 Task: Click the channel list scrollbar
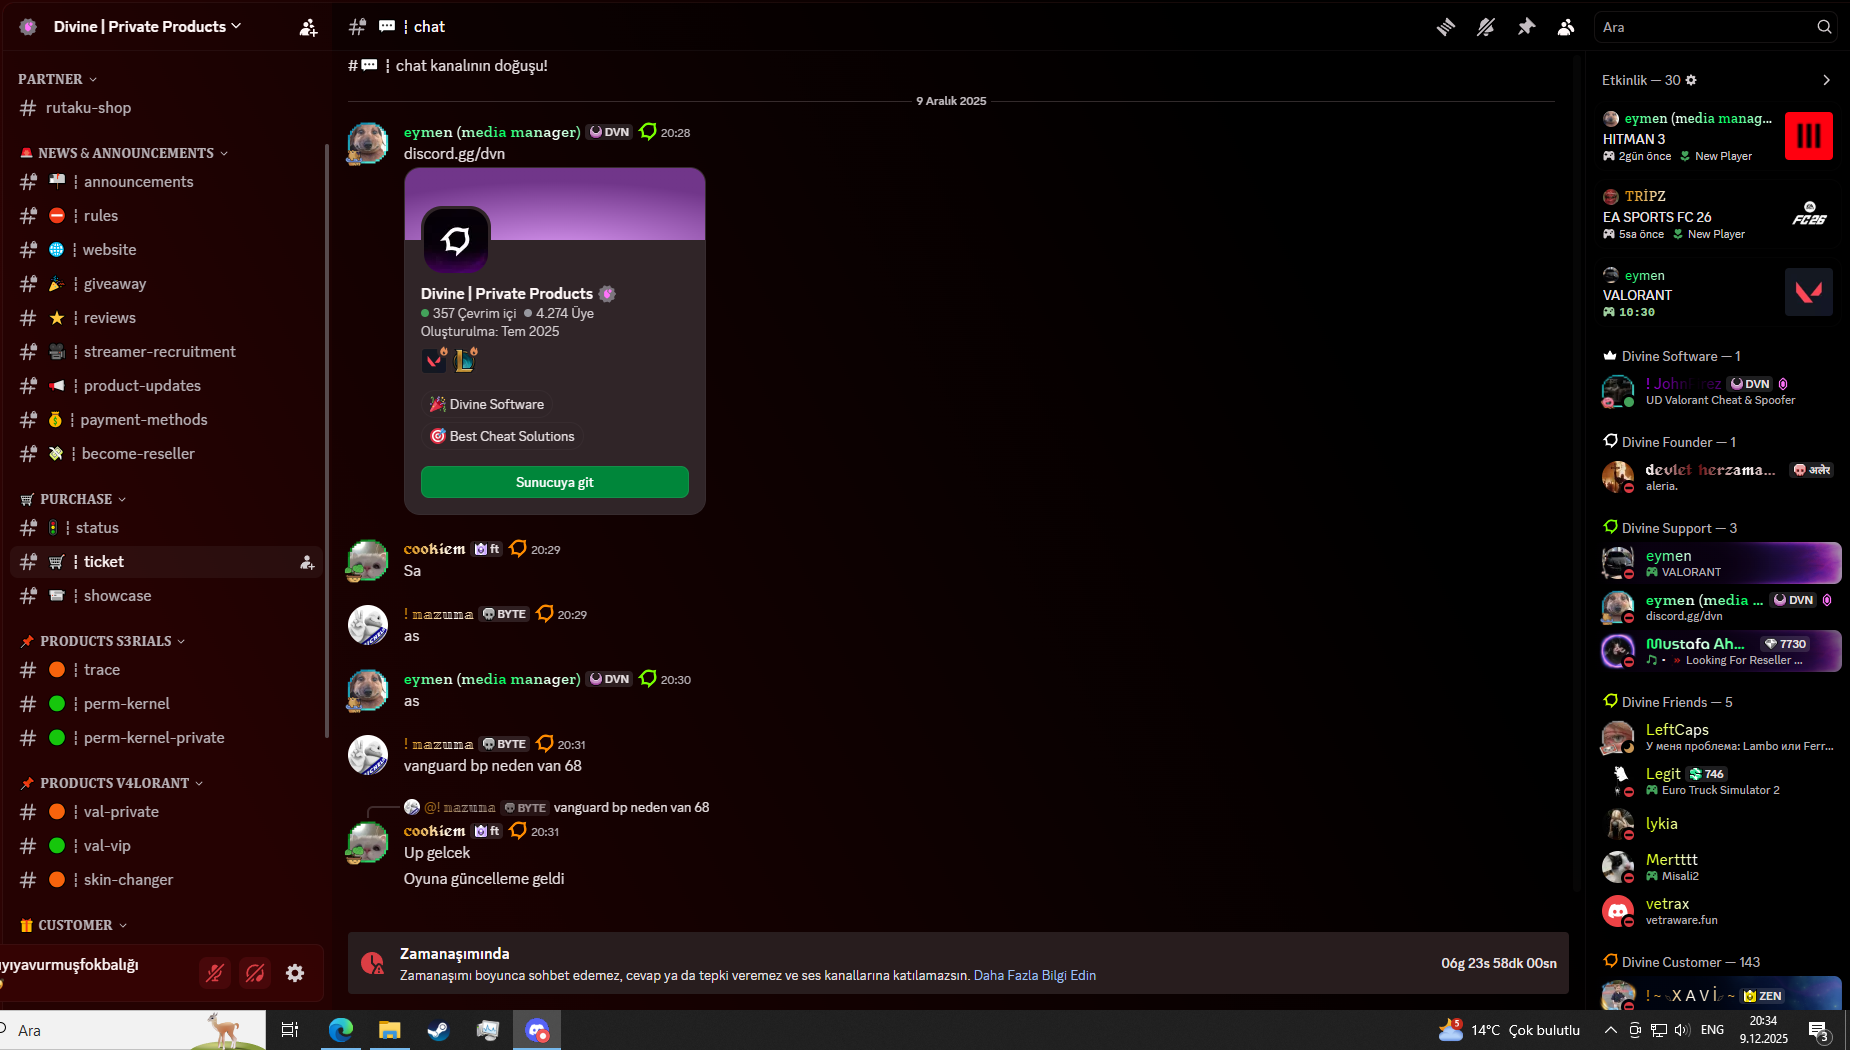click(x=326, y=440)
